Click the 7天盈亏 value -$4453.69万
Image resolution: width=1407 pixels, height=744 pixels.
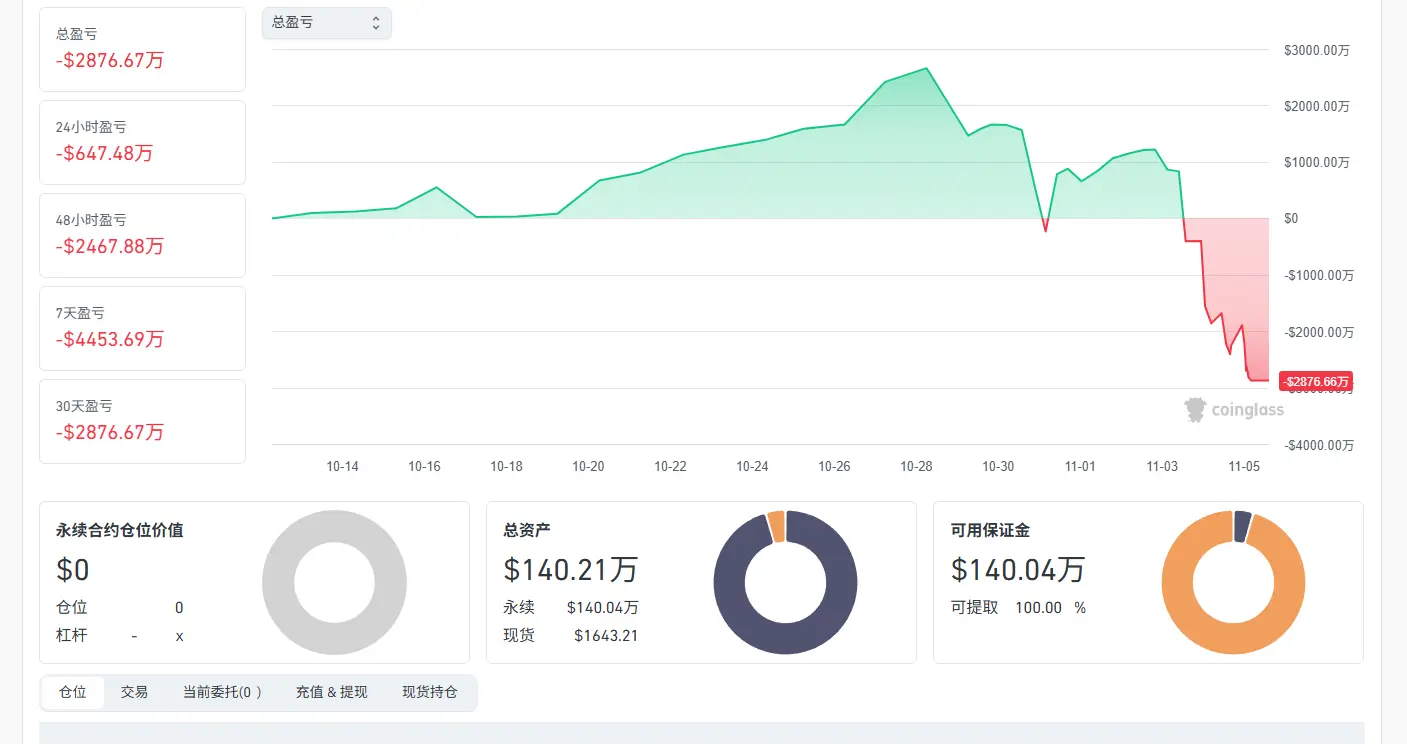point(110,339)
